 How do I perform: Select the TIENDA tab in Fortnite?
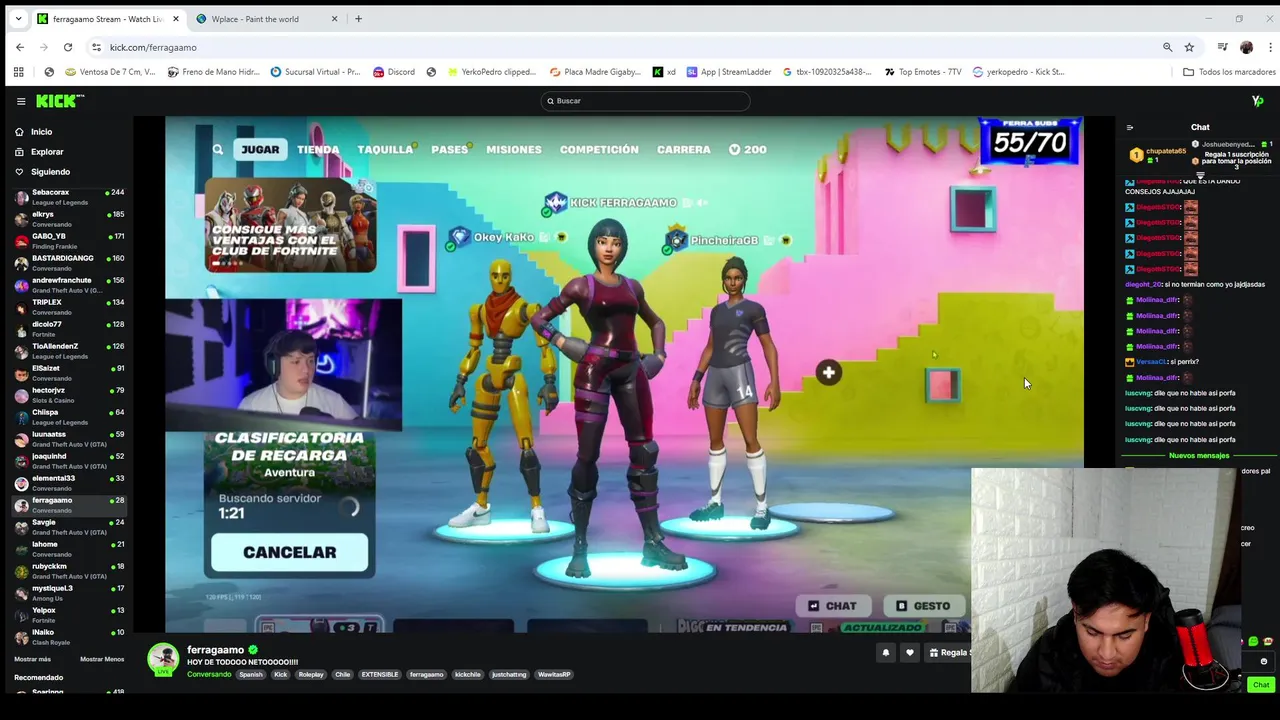point(318,150)
